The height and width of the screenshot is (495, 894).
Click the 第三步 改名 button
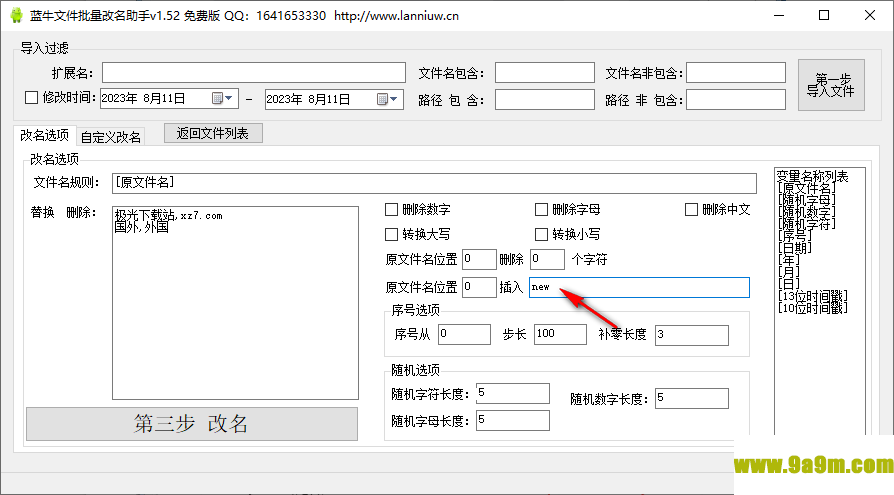192,424
